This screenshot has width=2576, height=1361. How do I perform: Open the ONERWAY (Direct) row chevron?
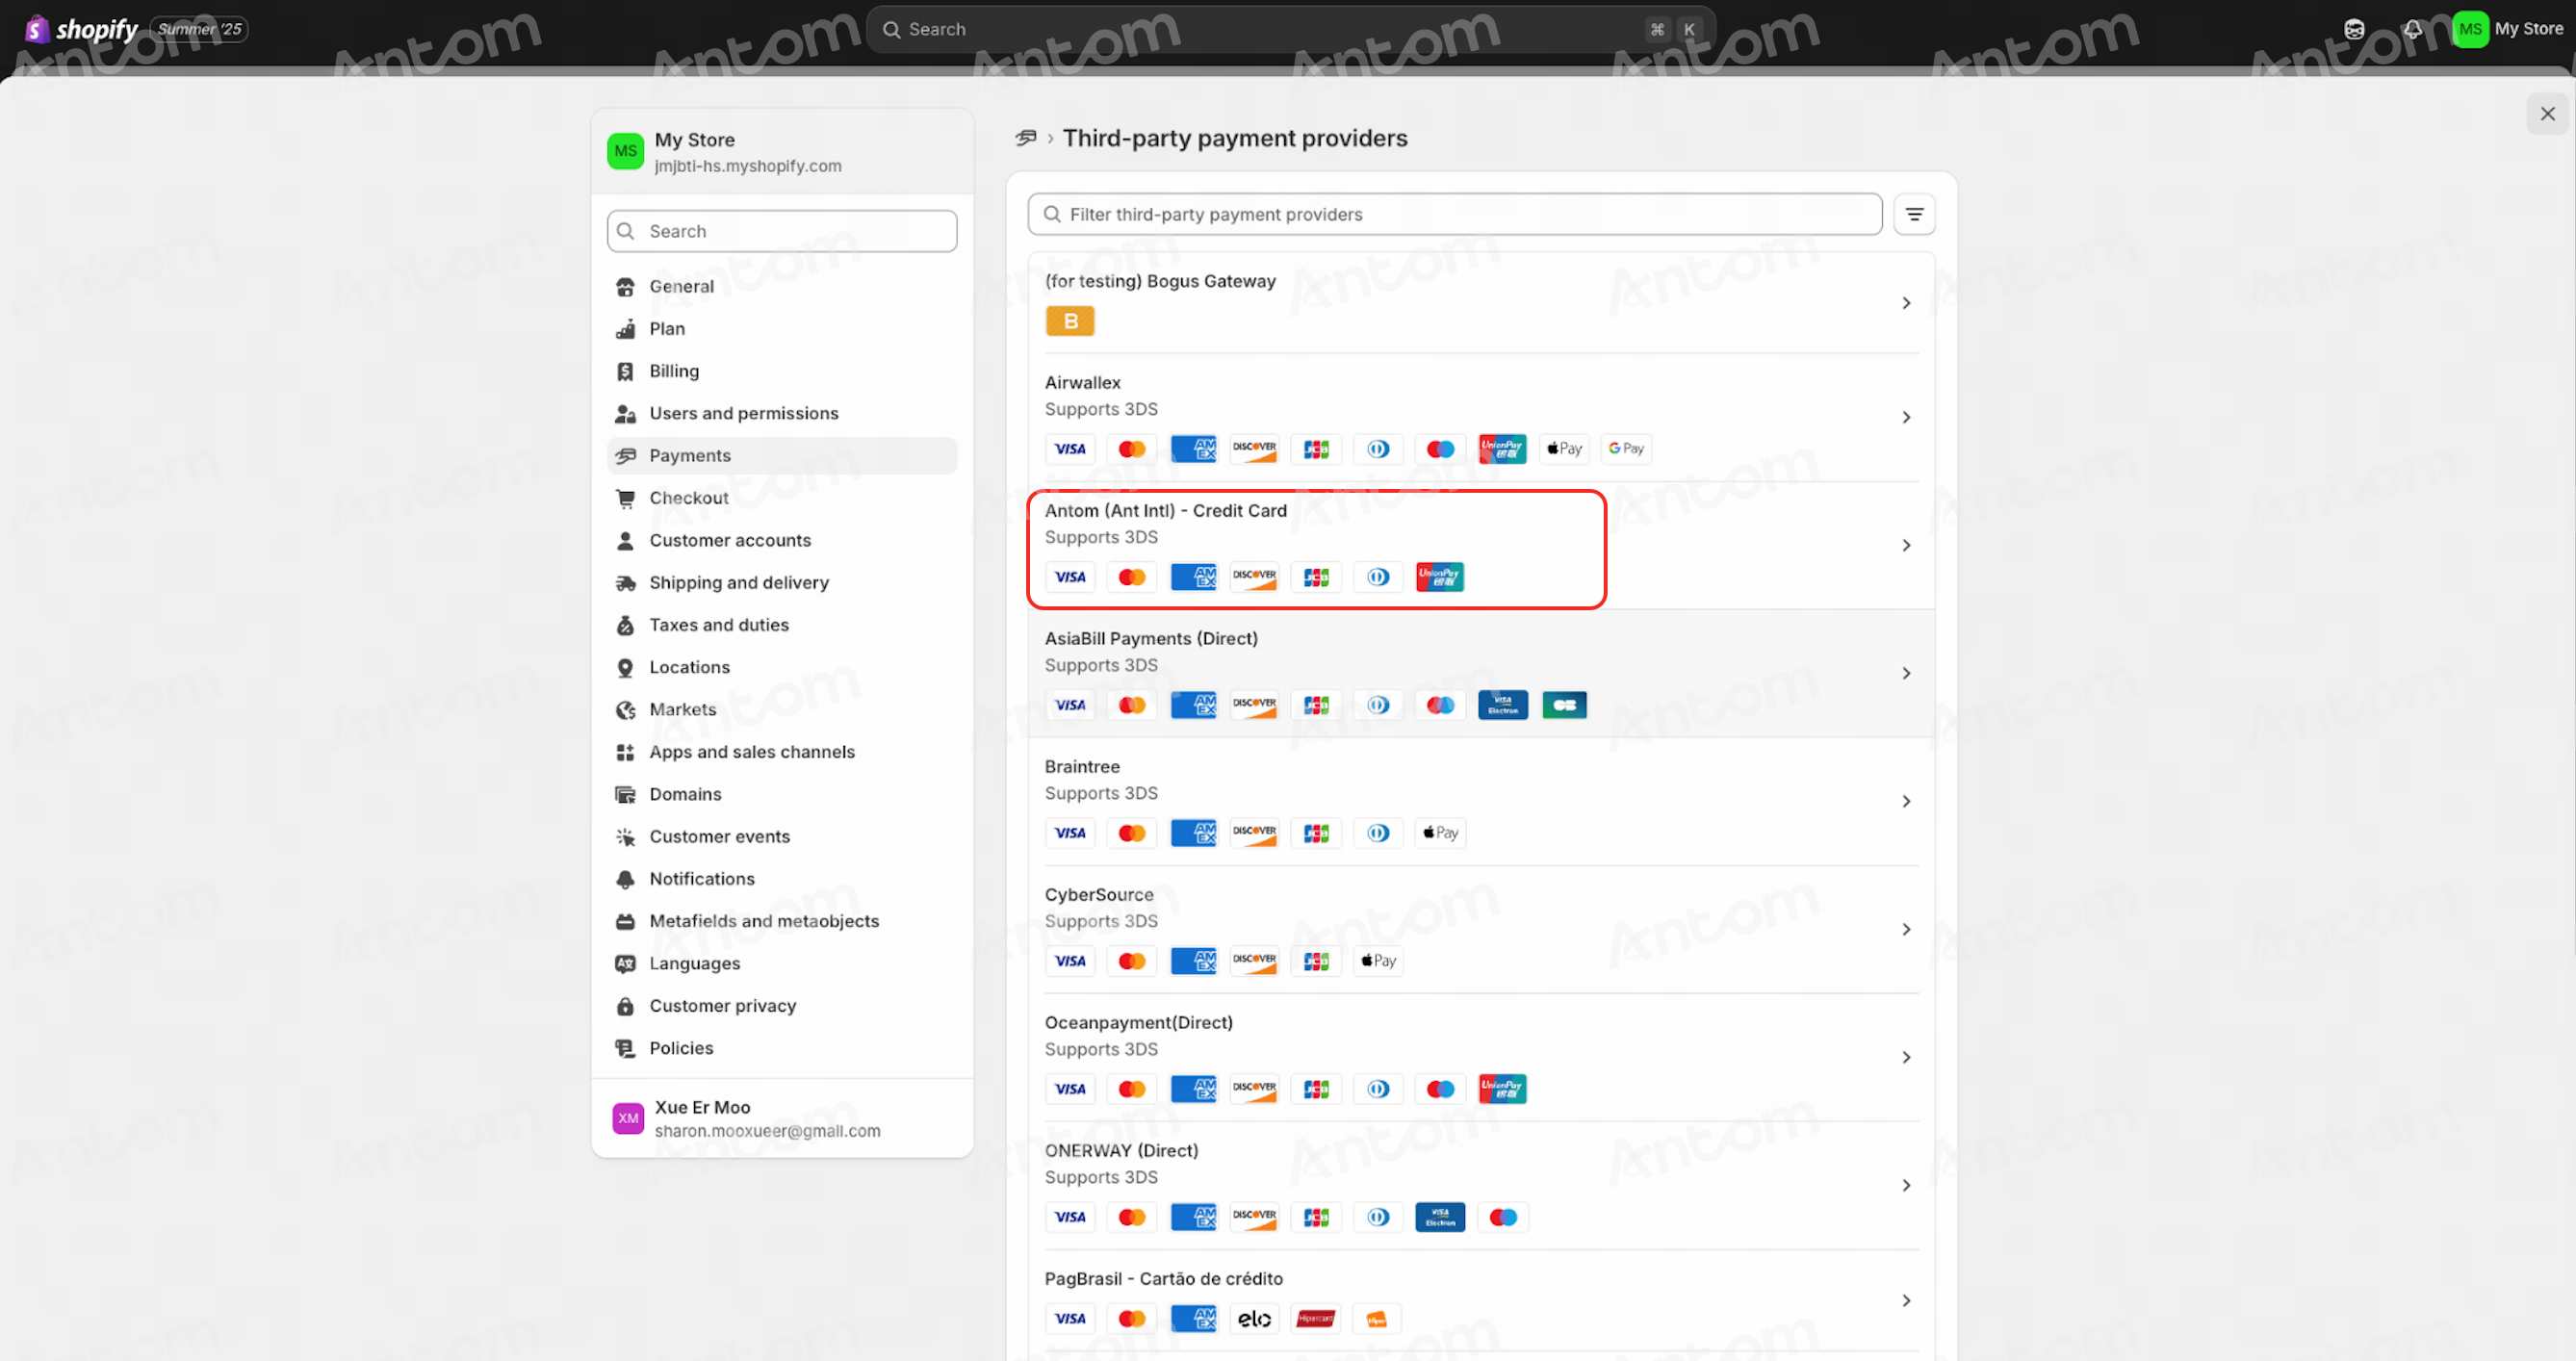coord(1906,1185)
